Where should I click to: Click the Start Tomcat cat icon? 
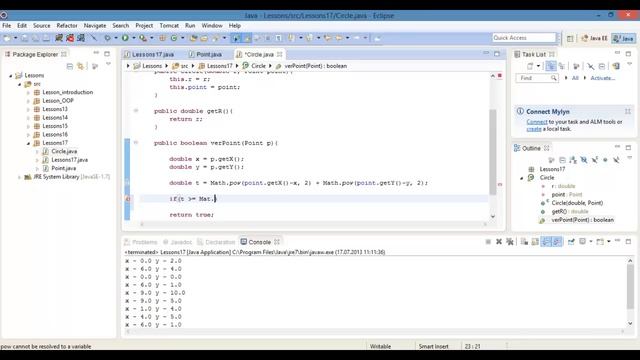59,38
